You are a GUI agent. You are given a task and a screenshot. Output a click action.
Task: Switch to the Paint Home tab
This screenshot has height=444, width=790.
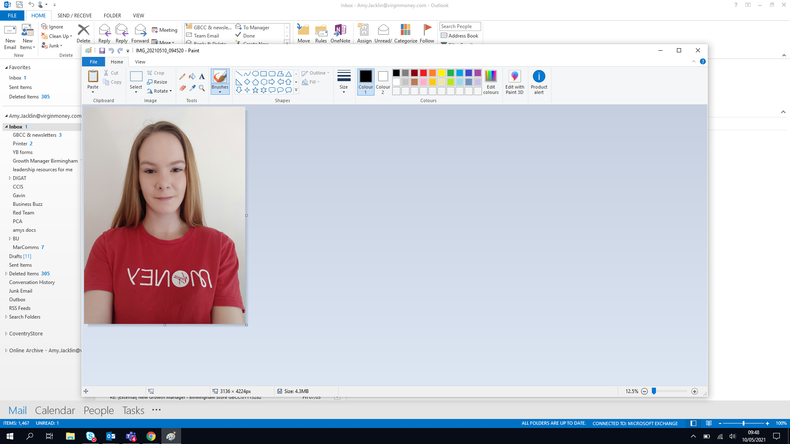(116, 61)
